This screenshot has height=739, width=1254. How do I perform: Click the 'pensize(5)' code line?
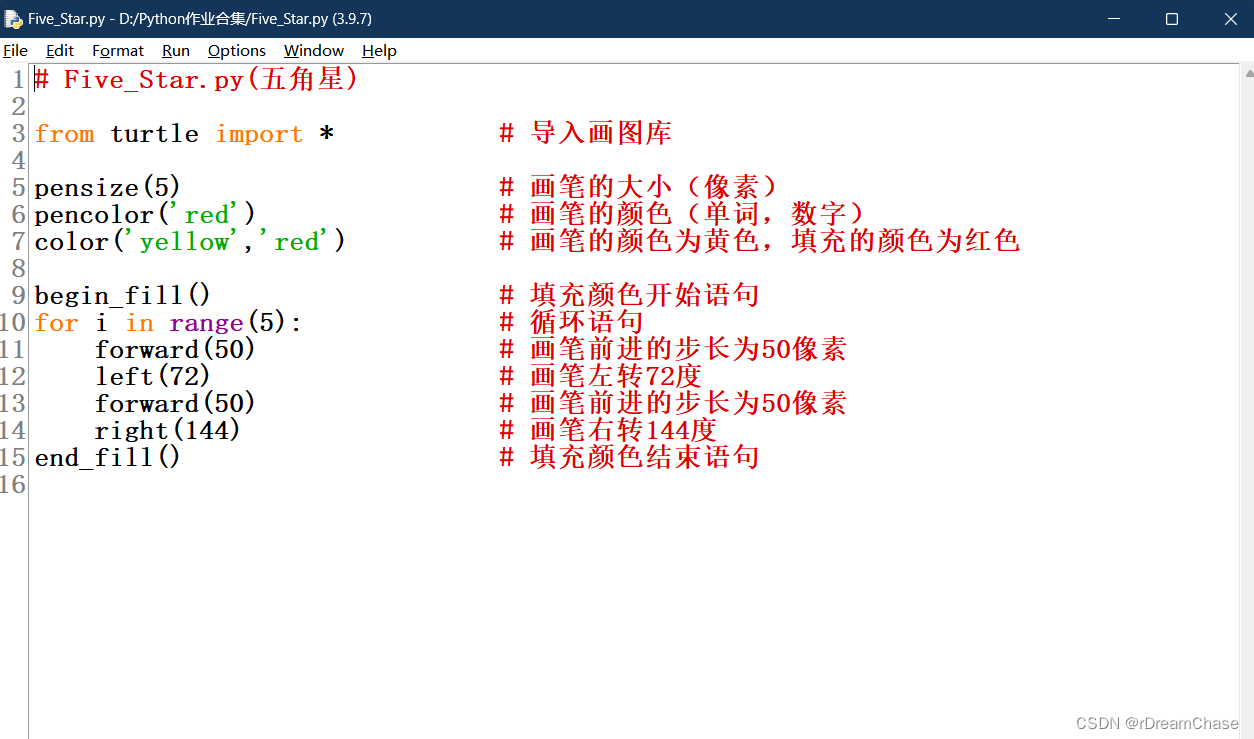[107, 188]
